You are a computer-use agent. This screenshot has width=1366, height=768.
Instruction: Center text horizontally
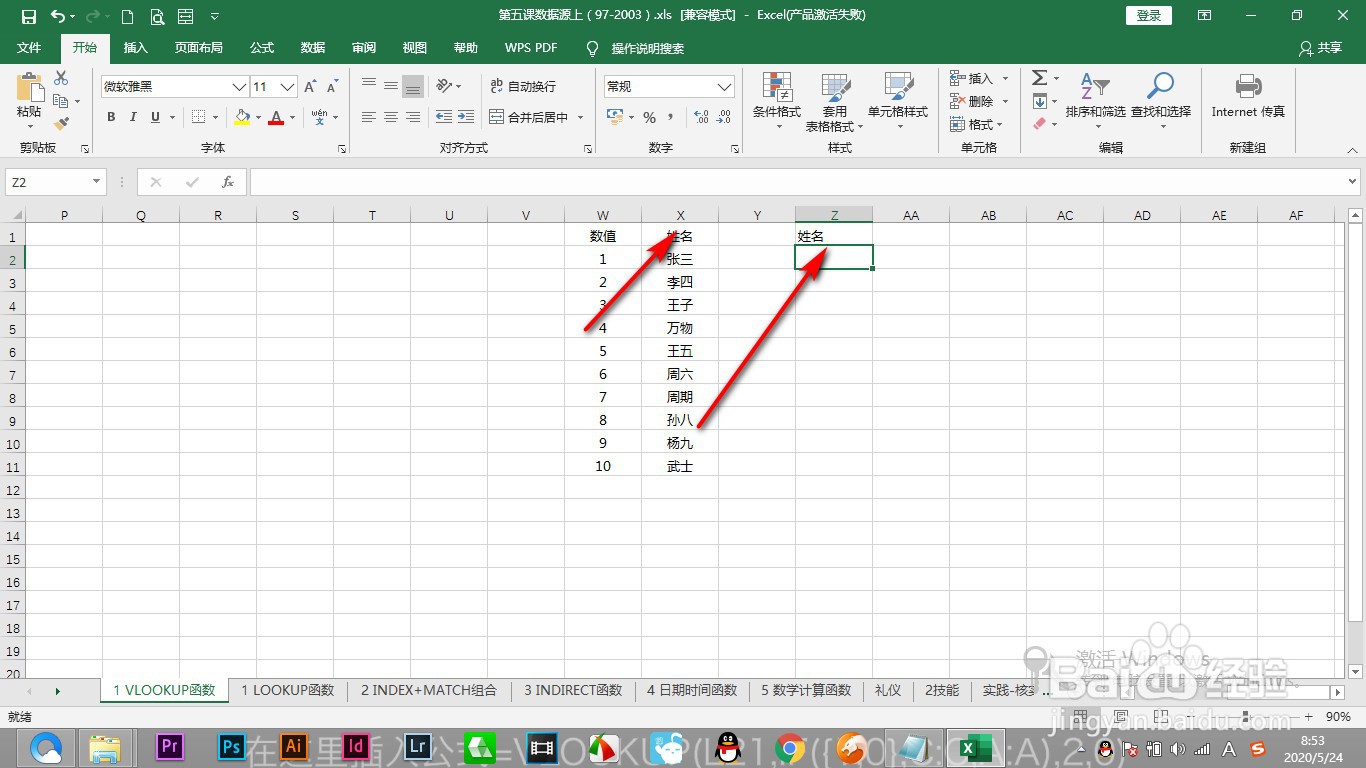(391, 117)
